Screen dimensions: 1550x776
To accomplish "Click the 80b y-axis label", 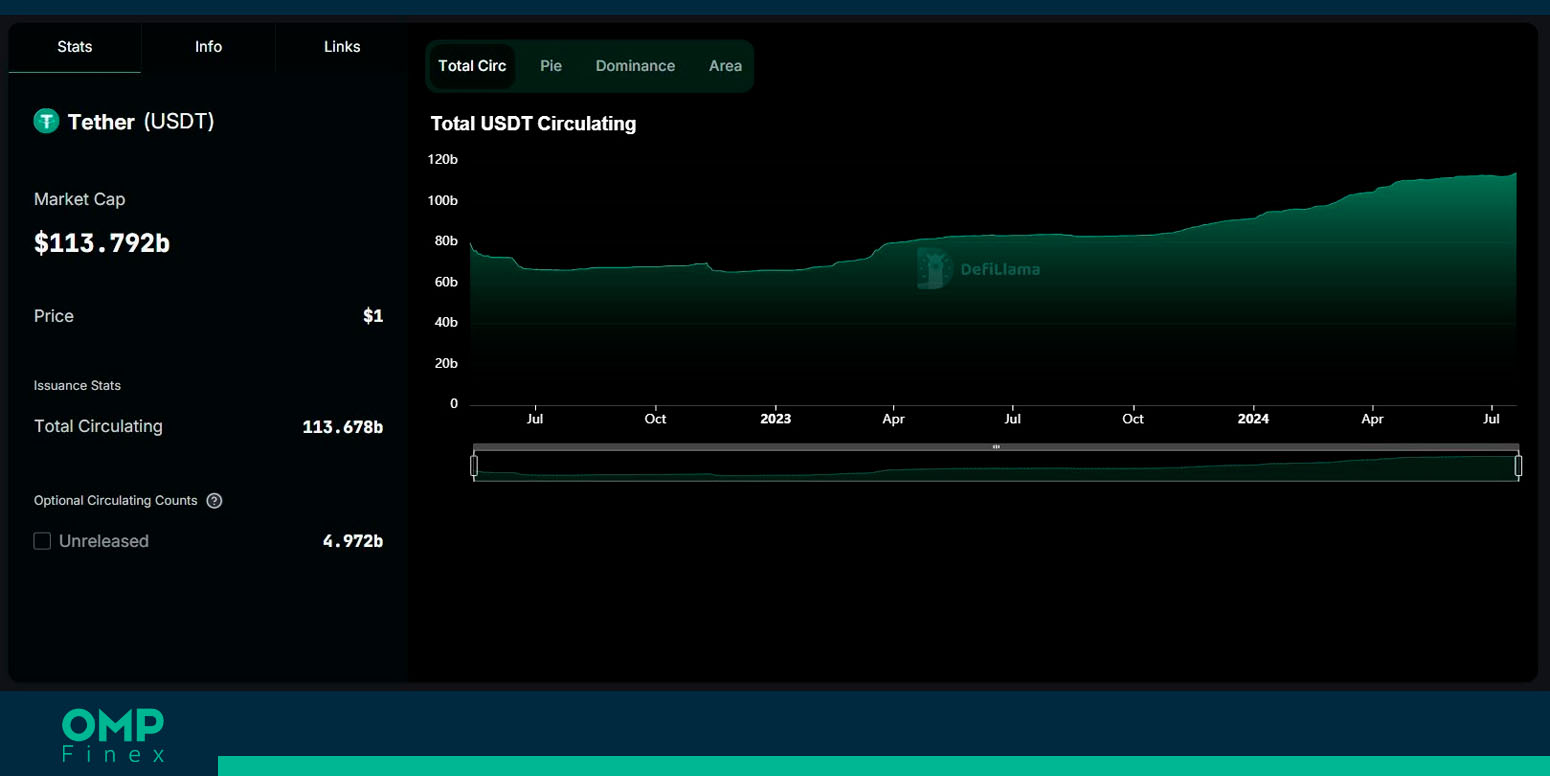I will (446, 241).
